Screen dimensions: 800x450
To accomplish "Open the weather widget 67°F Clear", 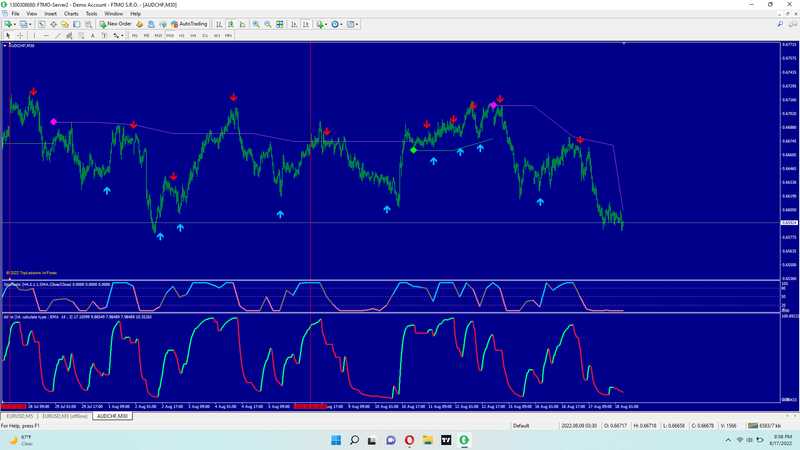I will 21,440.
